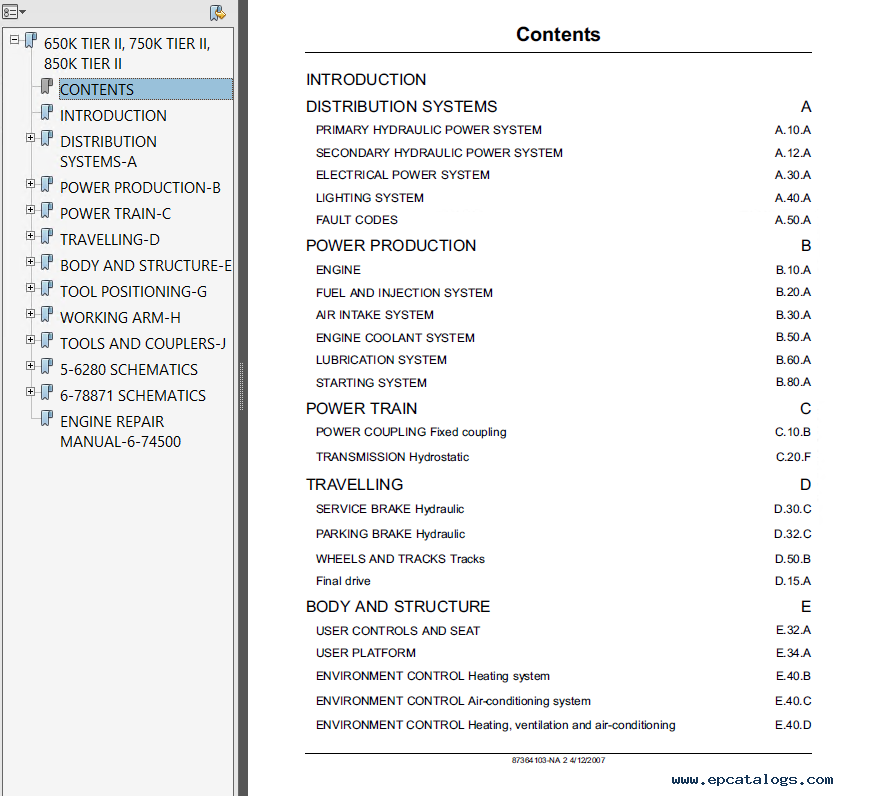
Task: Click the root 650K TIER II bookmark icon
Action: [x=31, y=41]
